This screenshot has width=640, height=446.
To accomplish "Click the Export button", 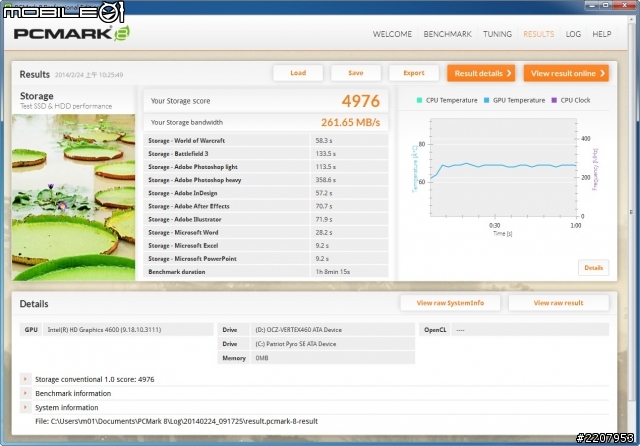I will pos(413,73).
